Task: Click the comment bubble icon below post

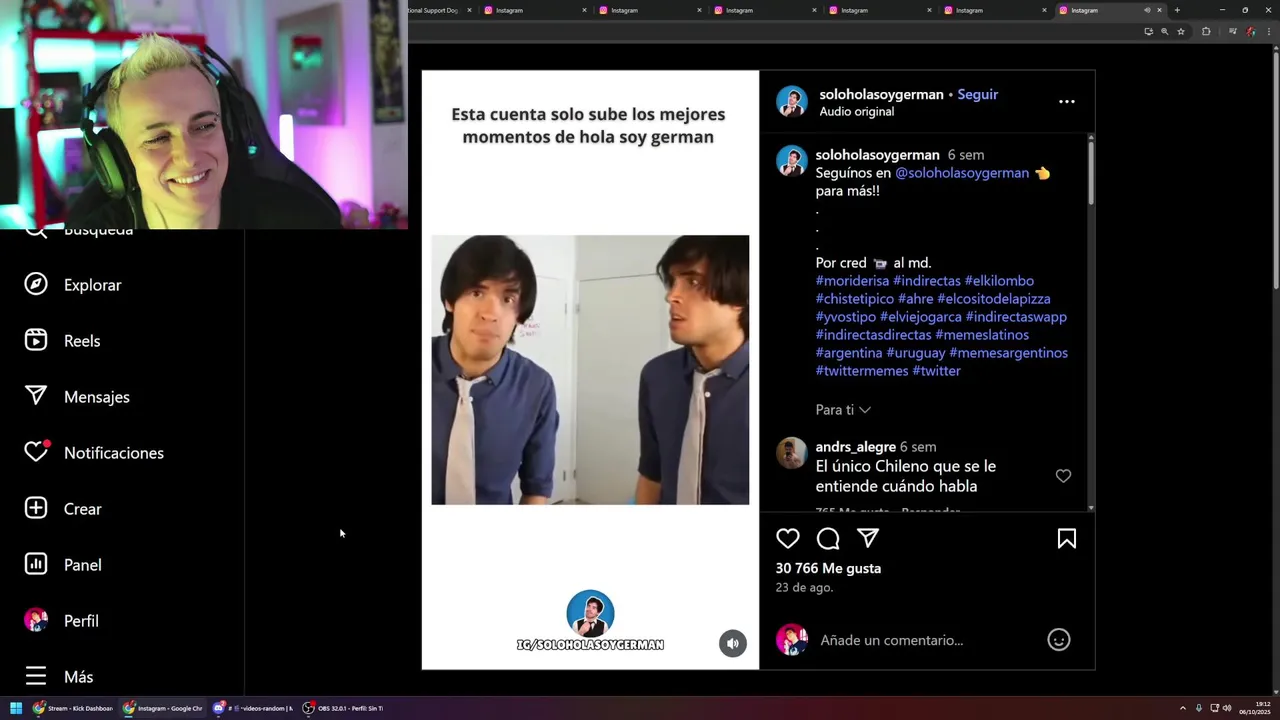Action: click(828, 539)
